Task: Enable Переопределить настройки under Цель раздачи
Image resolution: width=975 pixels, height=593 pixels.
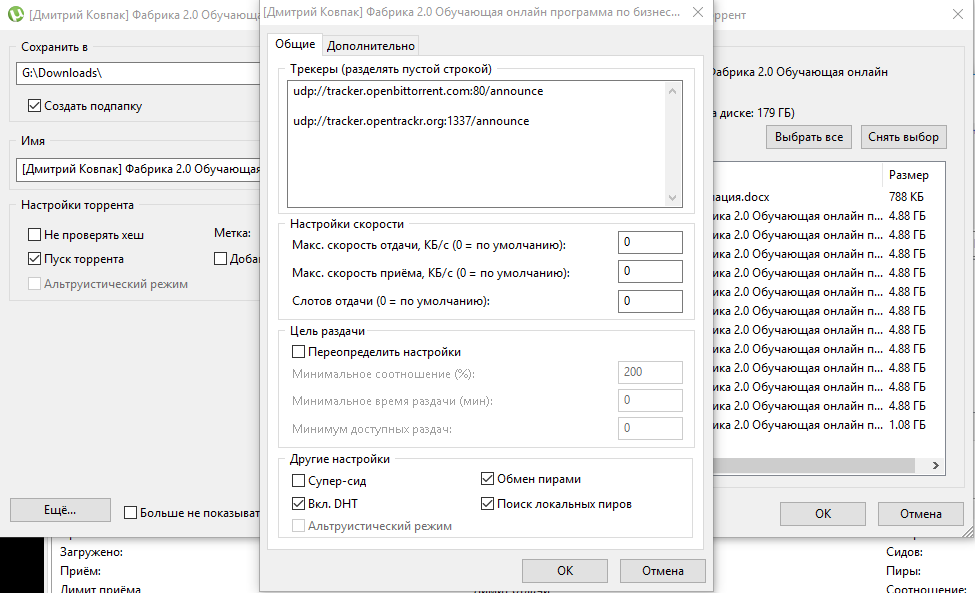Action: point(296,351)
